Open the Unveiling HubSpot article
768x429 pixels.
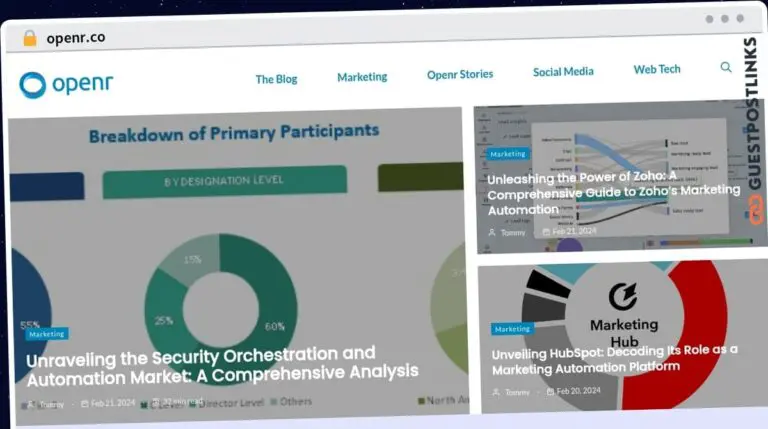click(x=615, y=359)
